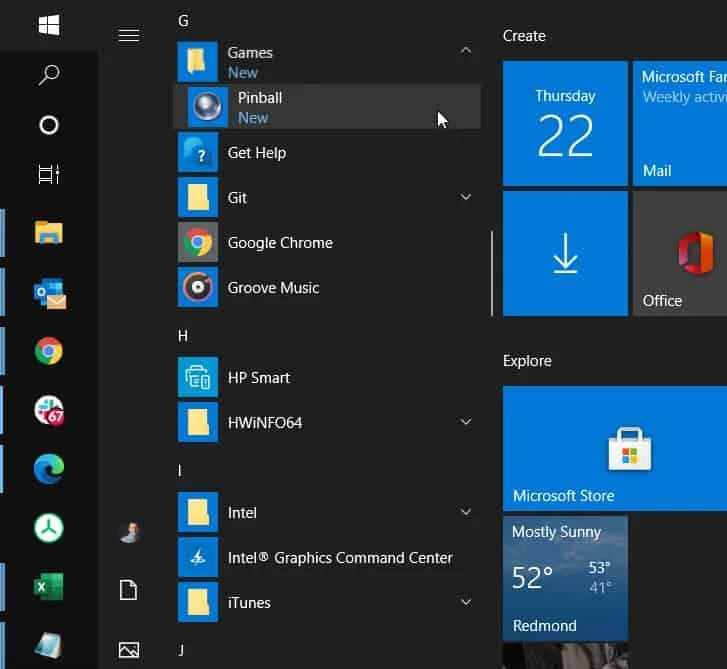The width and height of the screenshot is (727, 669).
Task: Open the Office tile
Action: click(680, 254)
